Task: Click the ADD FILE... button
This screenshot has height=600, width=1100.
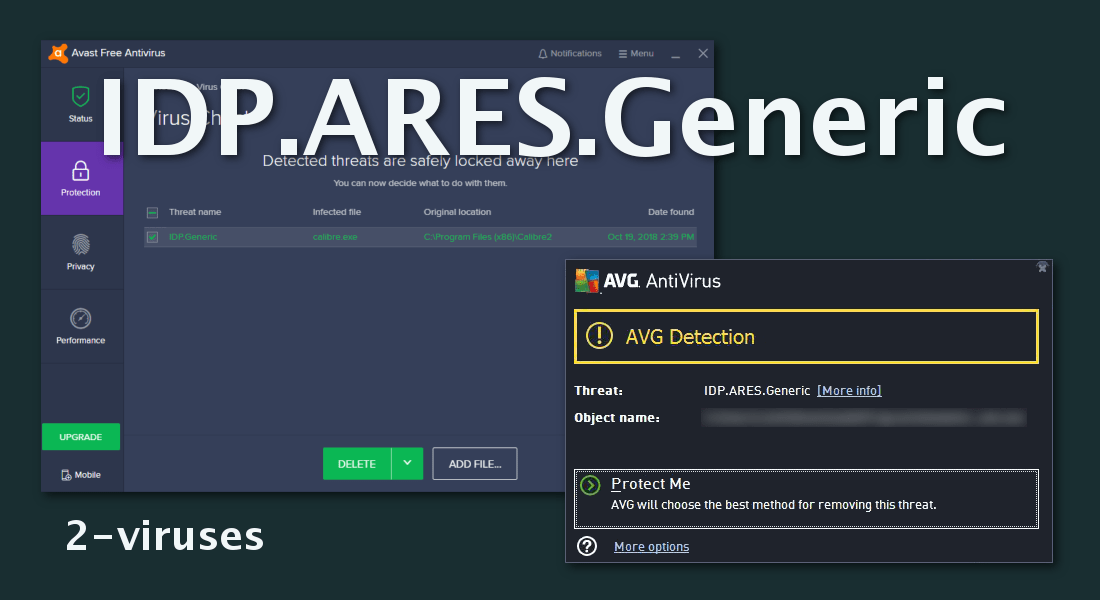Action: point(475,463)
